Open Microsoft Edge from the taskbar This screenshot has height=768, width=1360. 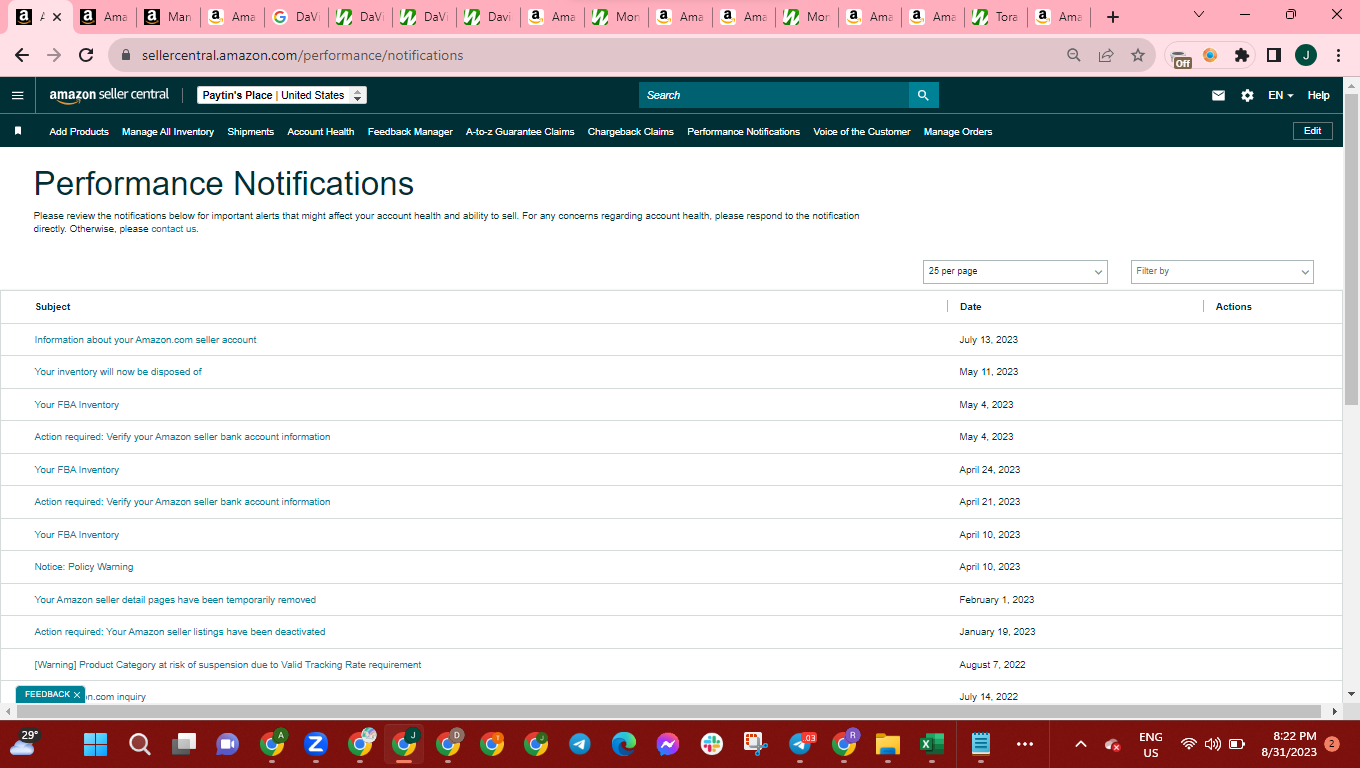coord(624,744)
